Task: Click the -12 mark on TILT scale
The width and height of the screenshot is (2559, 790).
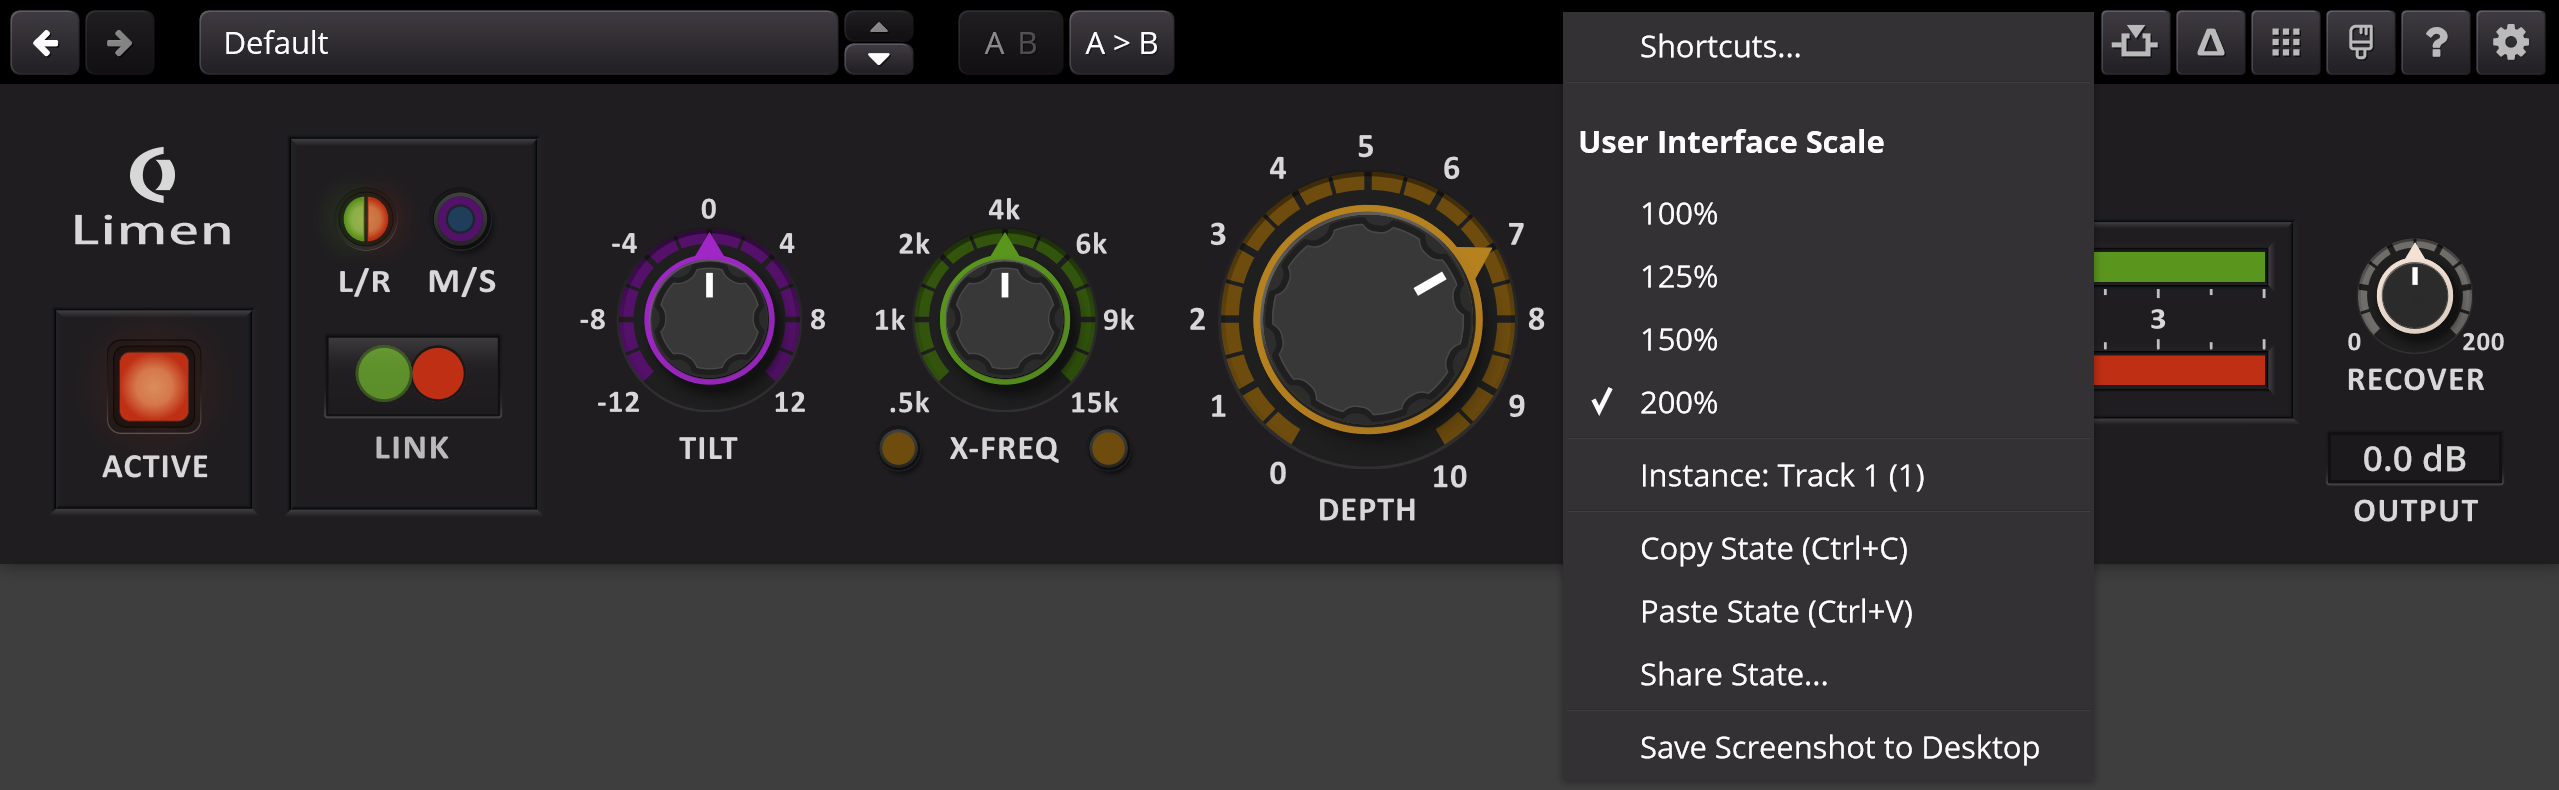Action: tap(618, 402)
